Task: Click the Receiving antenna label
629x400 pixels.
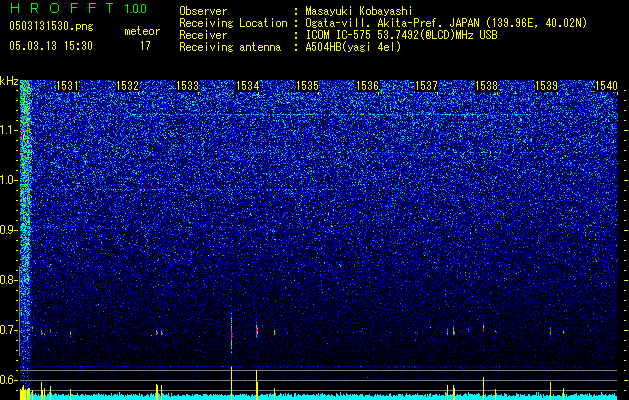Action: (230, 47)
